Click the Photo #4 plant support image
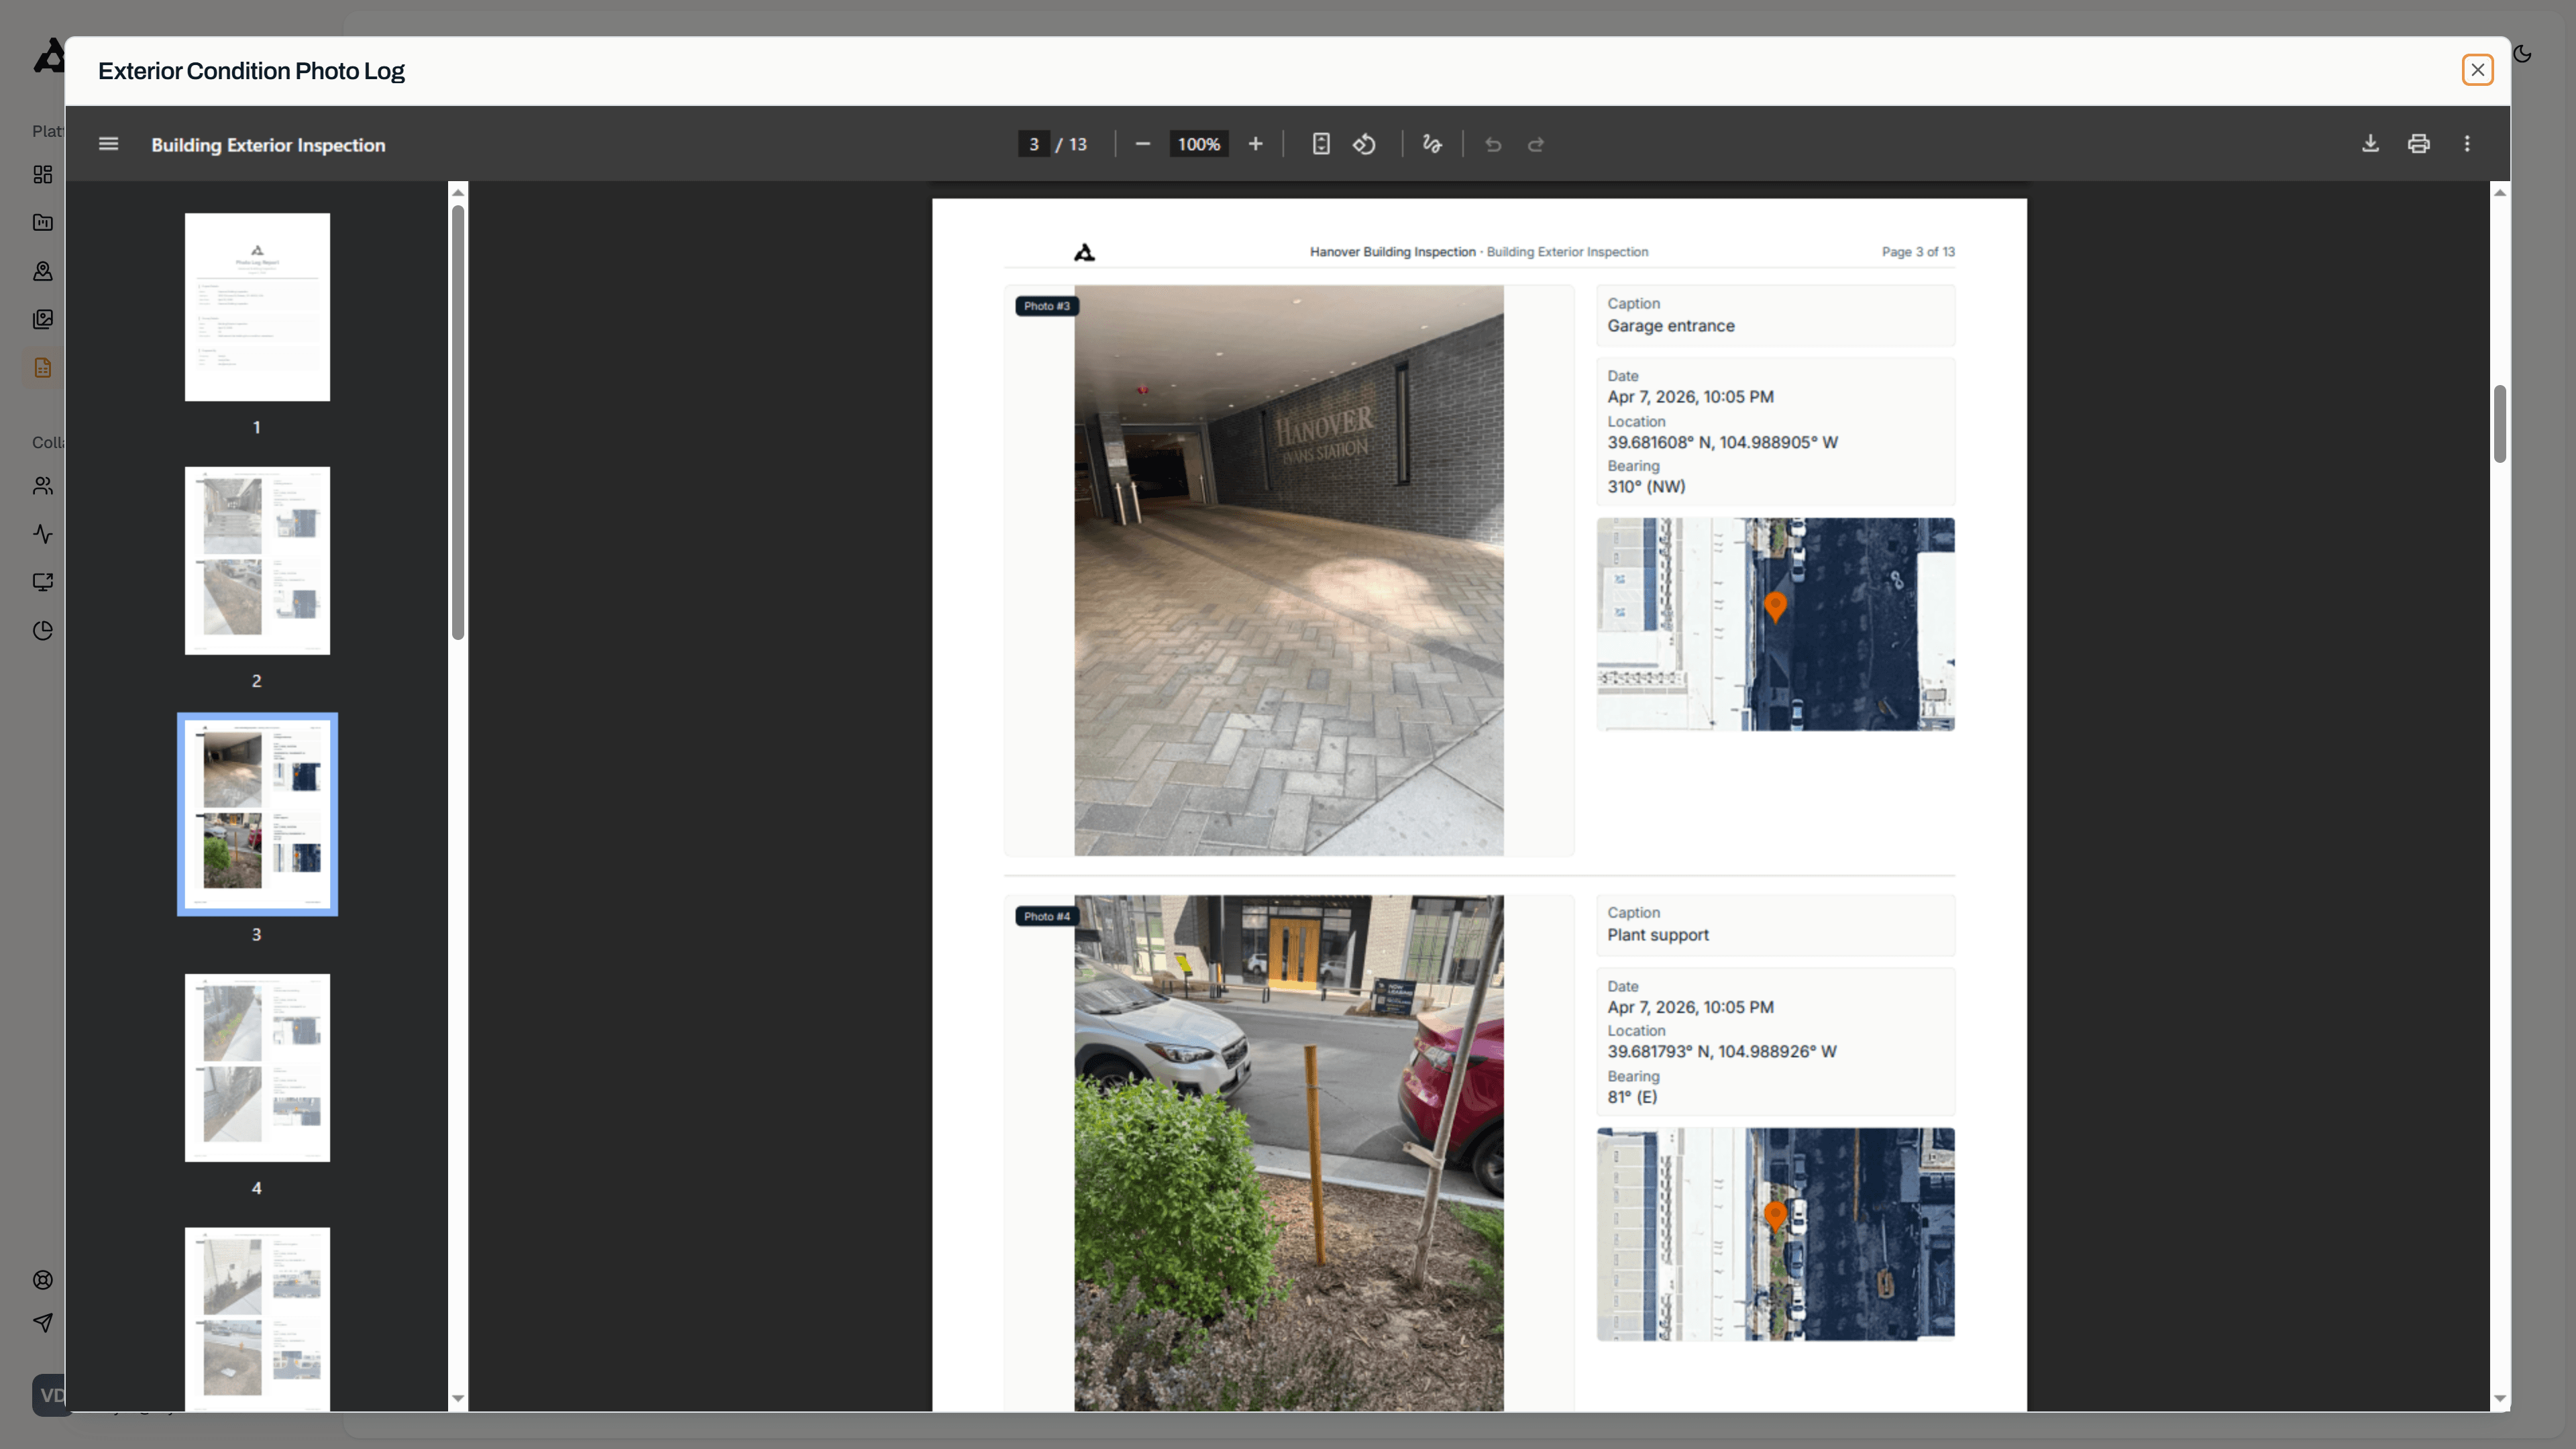Screen dimensions: 2576x1449 tap(1288, 1153)
